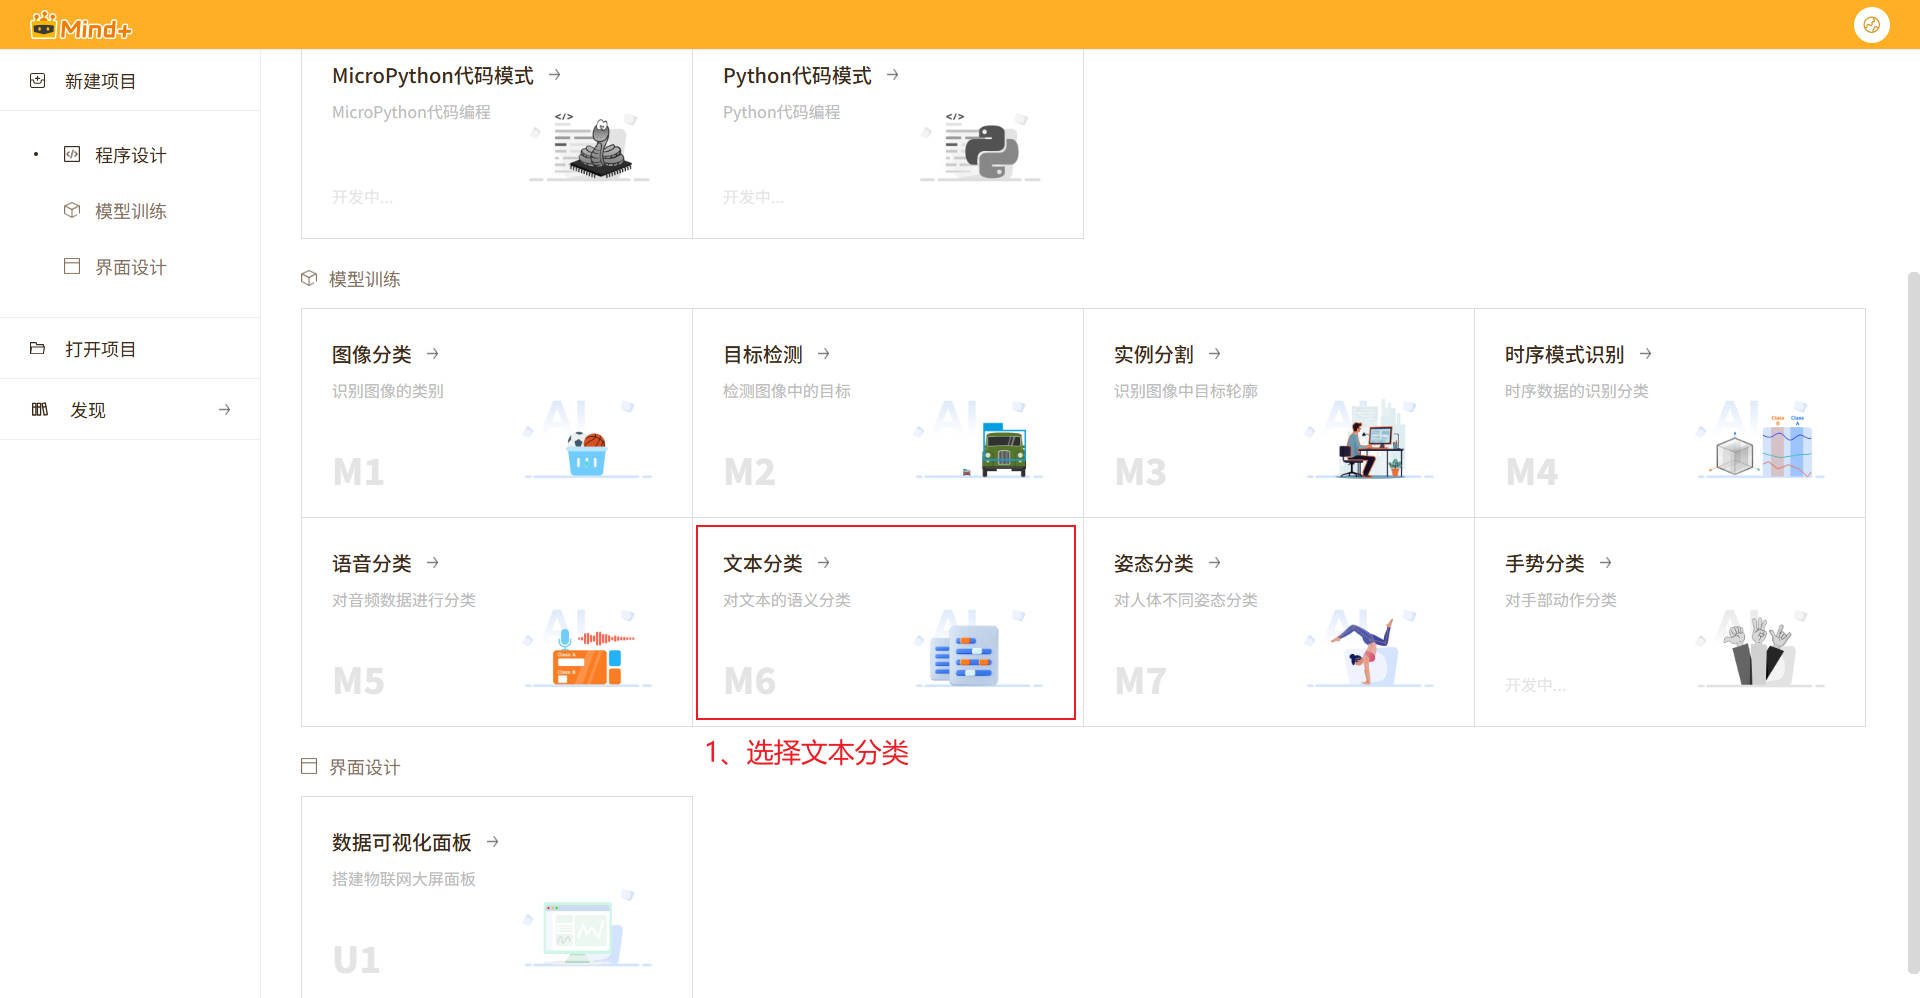Open the 文本分类 card title
Viewport: 1920px width, 998px height.
[x=763, y=564]
